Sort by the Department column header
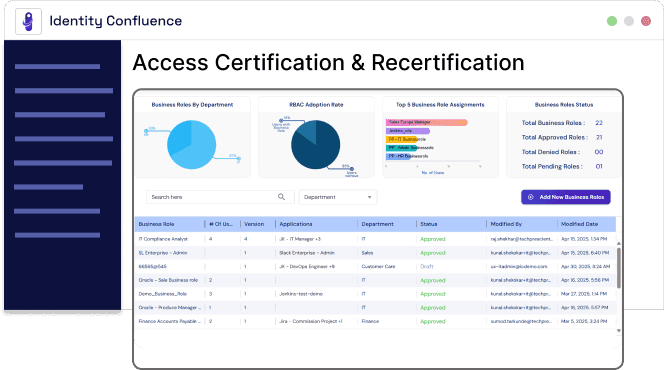This screenshot has width=664, height=370. click(x=377, y=224)
